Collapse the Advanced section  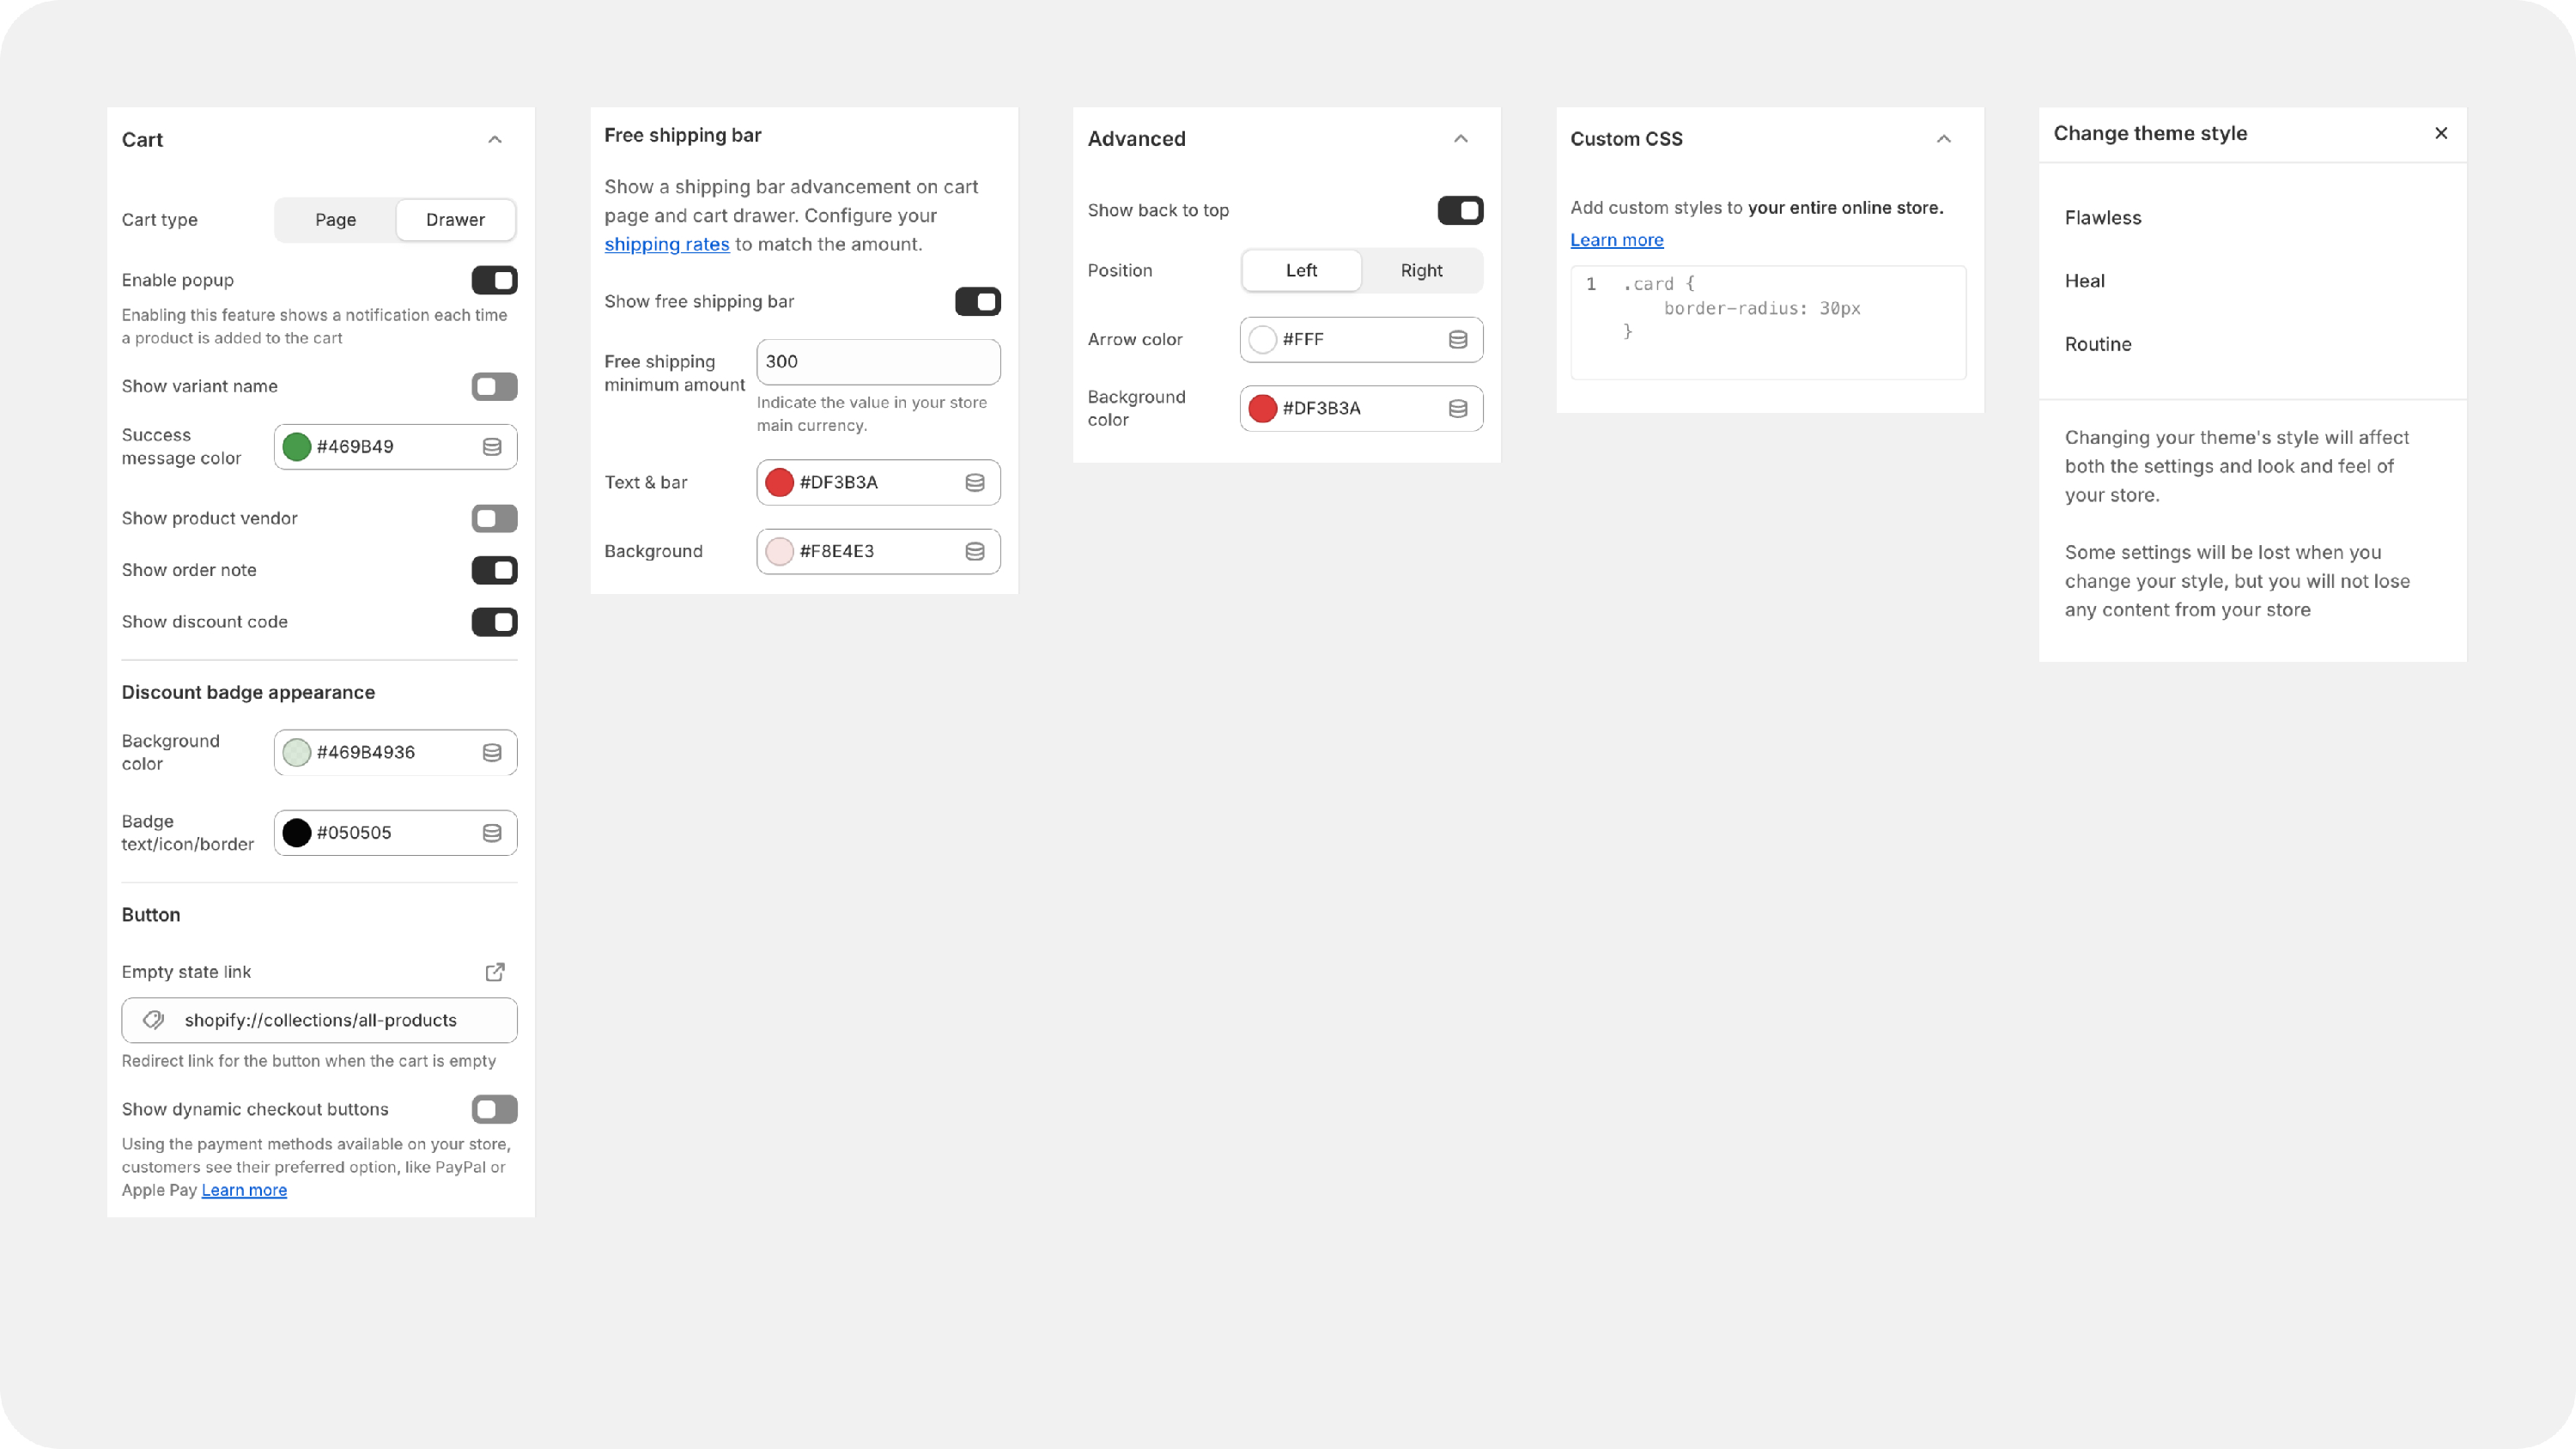[1461, 139]
